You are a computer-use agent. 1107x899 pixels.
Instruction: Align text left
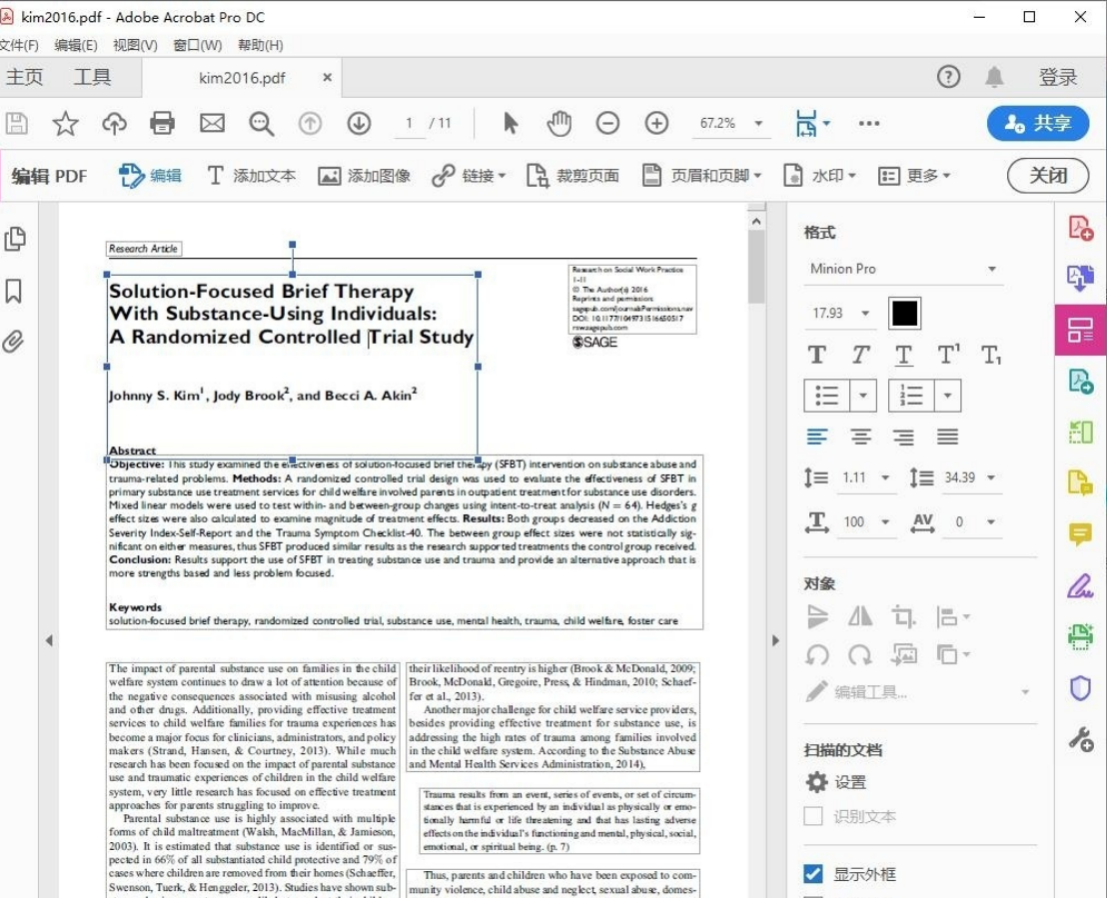point(817,437)
